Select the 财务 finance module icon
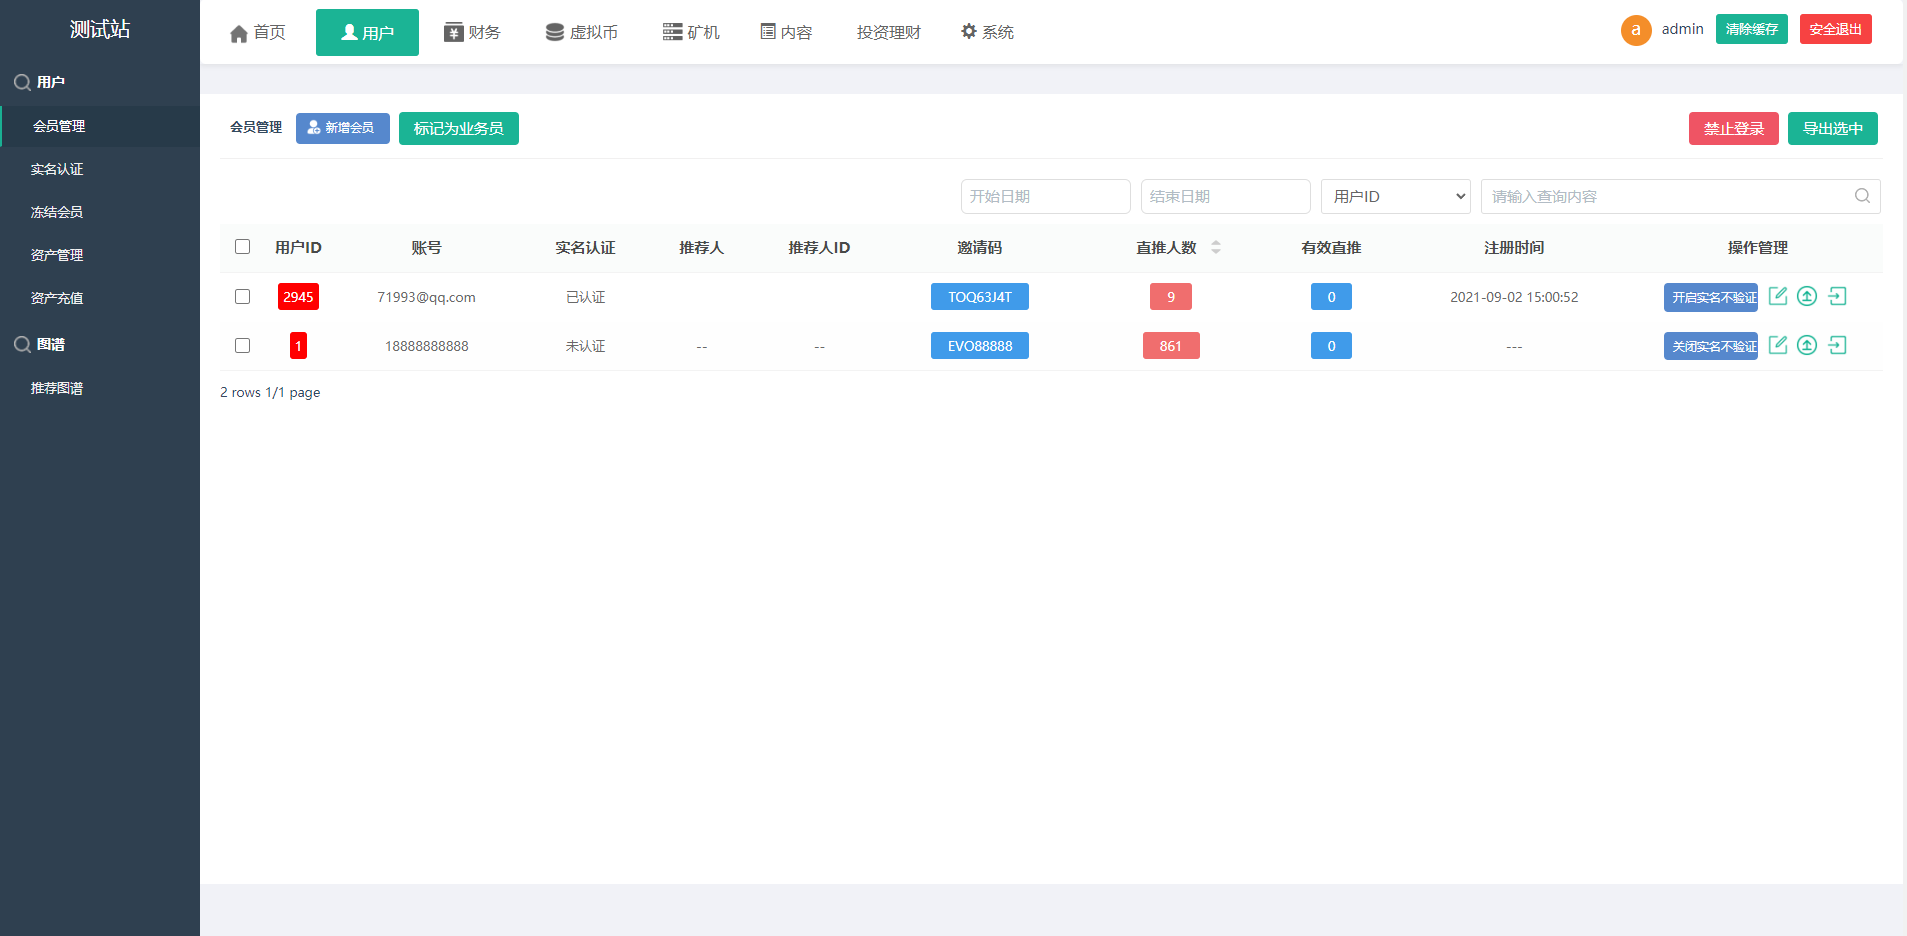The width and height of the screenshot is (1907, 936). pyautogui.click(x=453, y=32)
